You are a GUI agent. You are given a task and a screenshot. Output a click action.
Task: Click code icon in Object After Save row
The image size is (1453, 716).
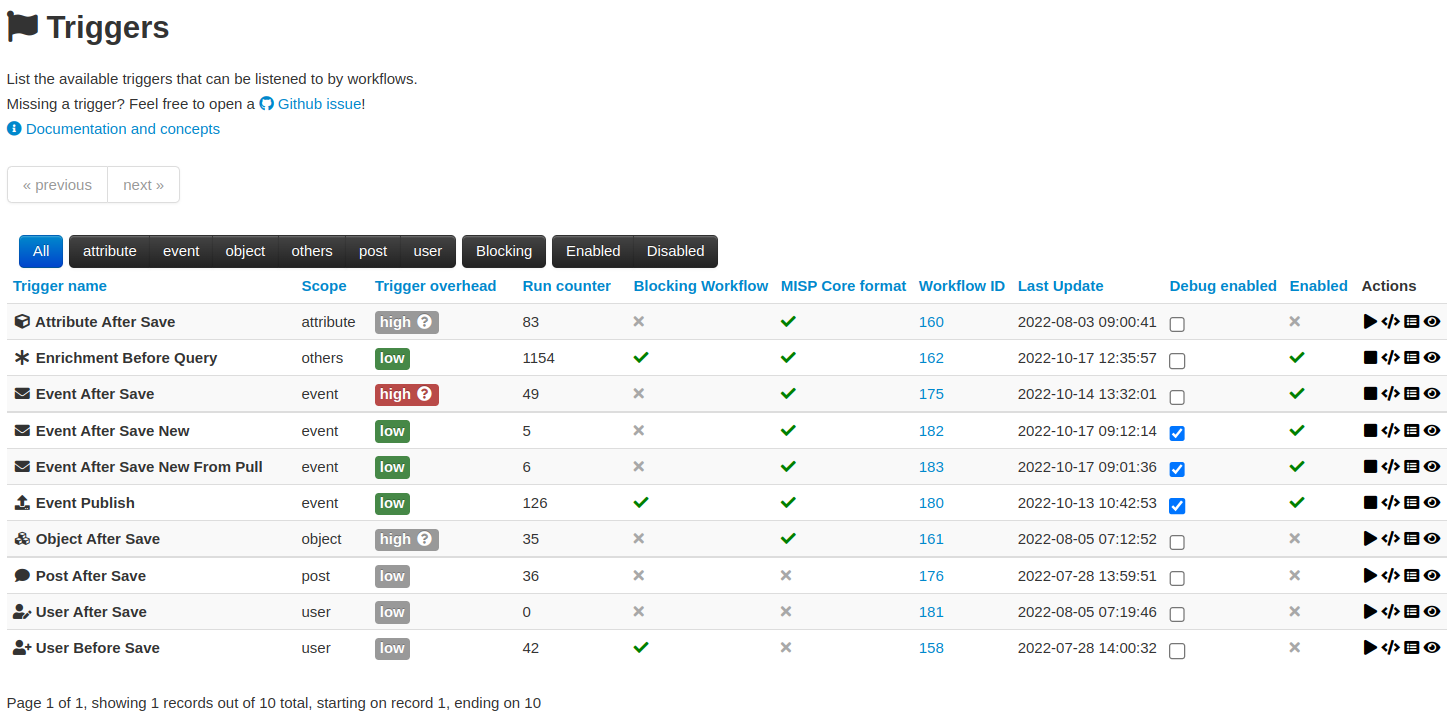pos(1390,539)
